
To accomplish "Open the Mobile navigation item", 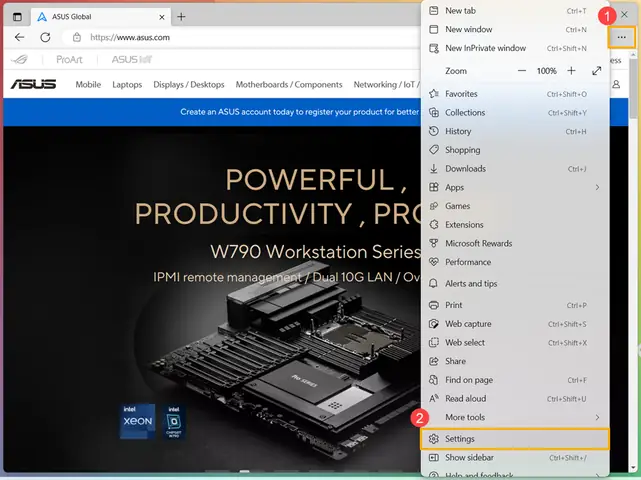I will point(88,85).
